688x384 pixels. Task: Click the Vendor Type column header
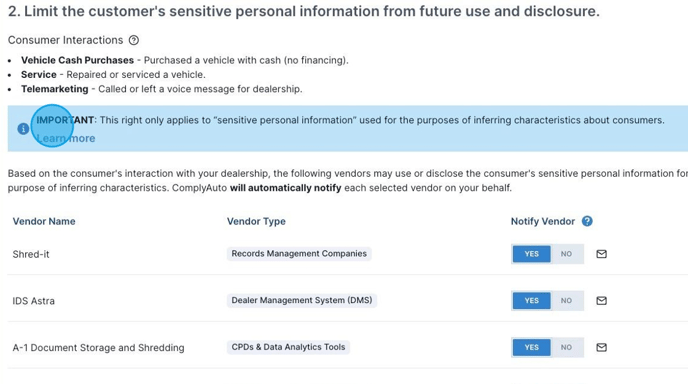pyautogui.click(x=256, y=221)
